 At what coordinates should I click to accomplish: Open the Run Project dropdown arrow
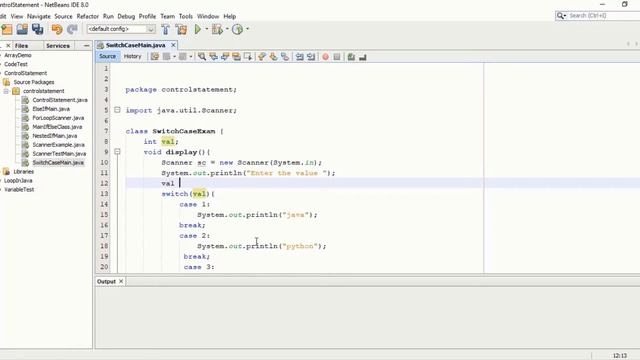(207, 29)
